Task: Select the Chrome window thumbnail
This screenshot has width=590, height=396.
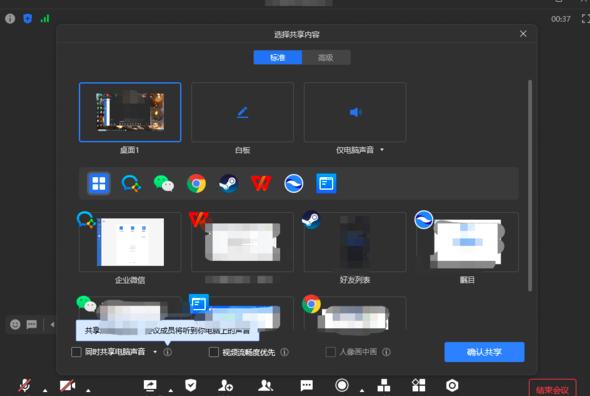Action: pyautogui.click(x=355, y=313)
